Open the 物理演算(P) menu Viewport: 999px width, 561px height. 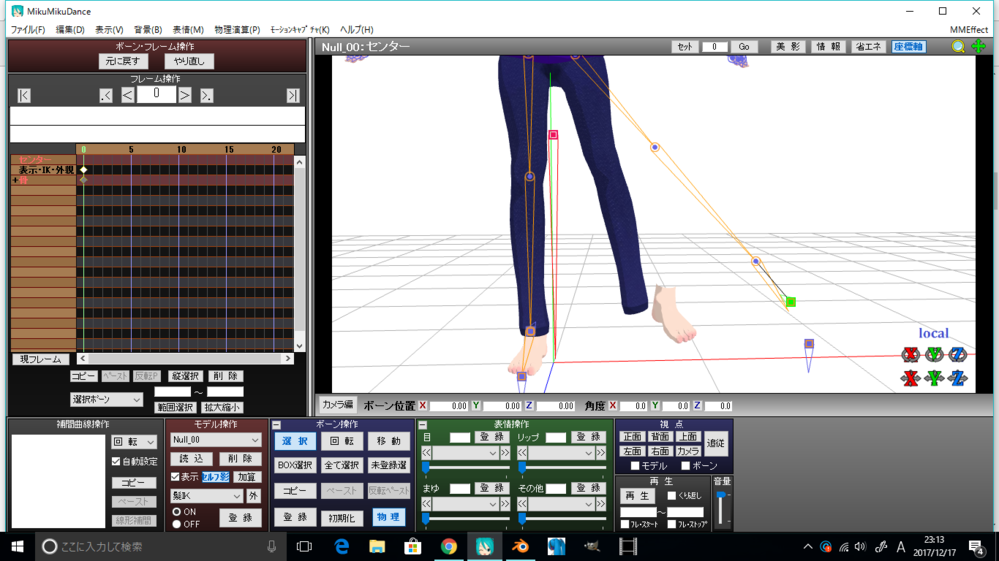(237, 30)
